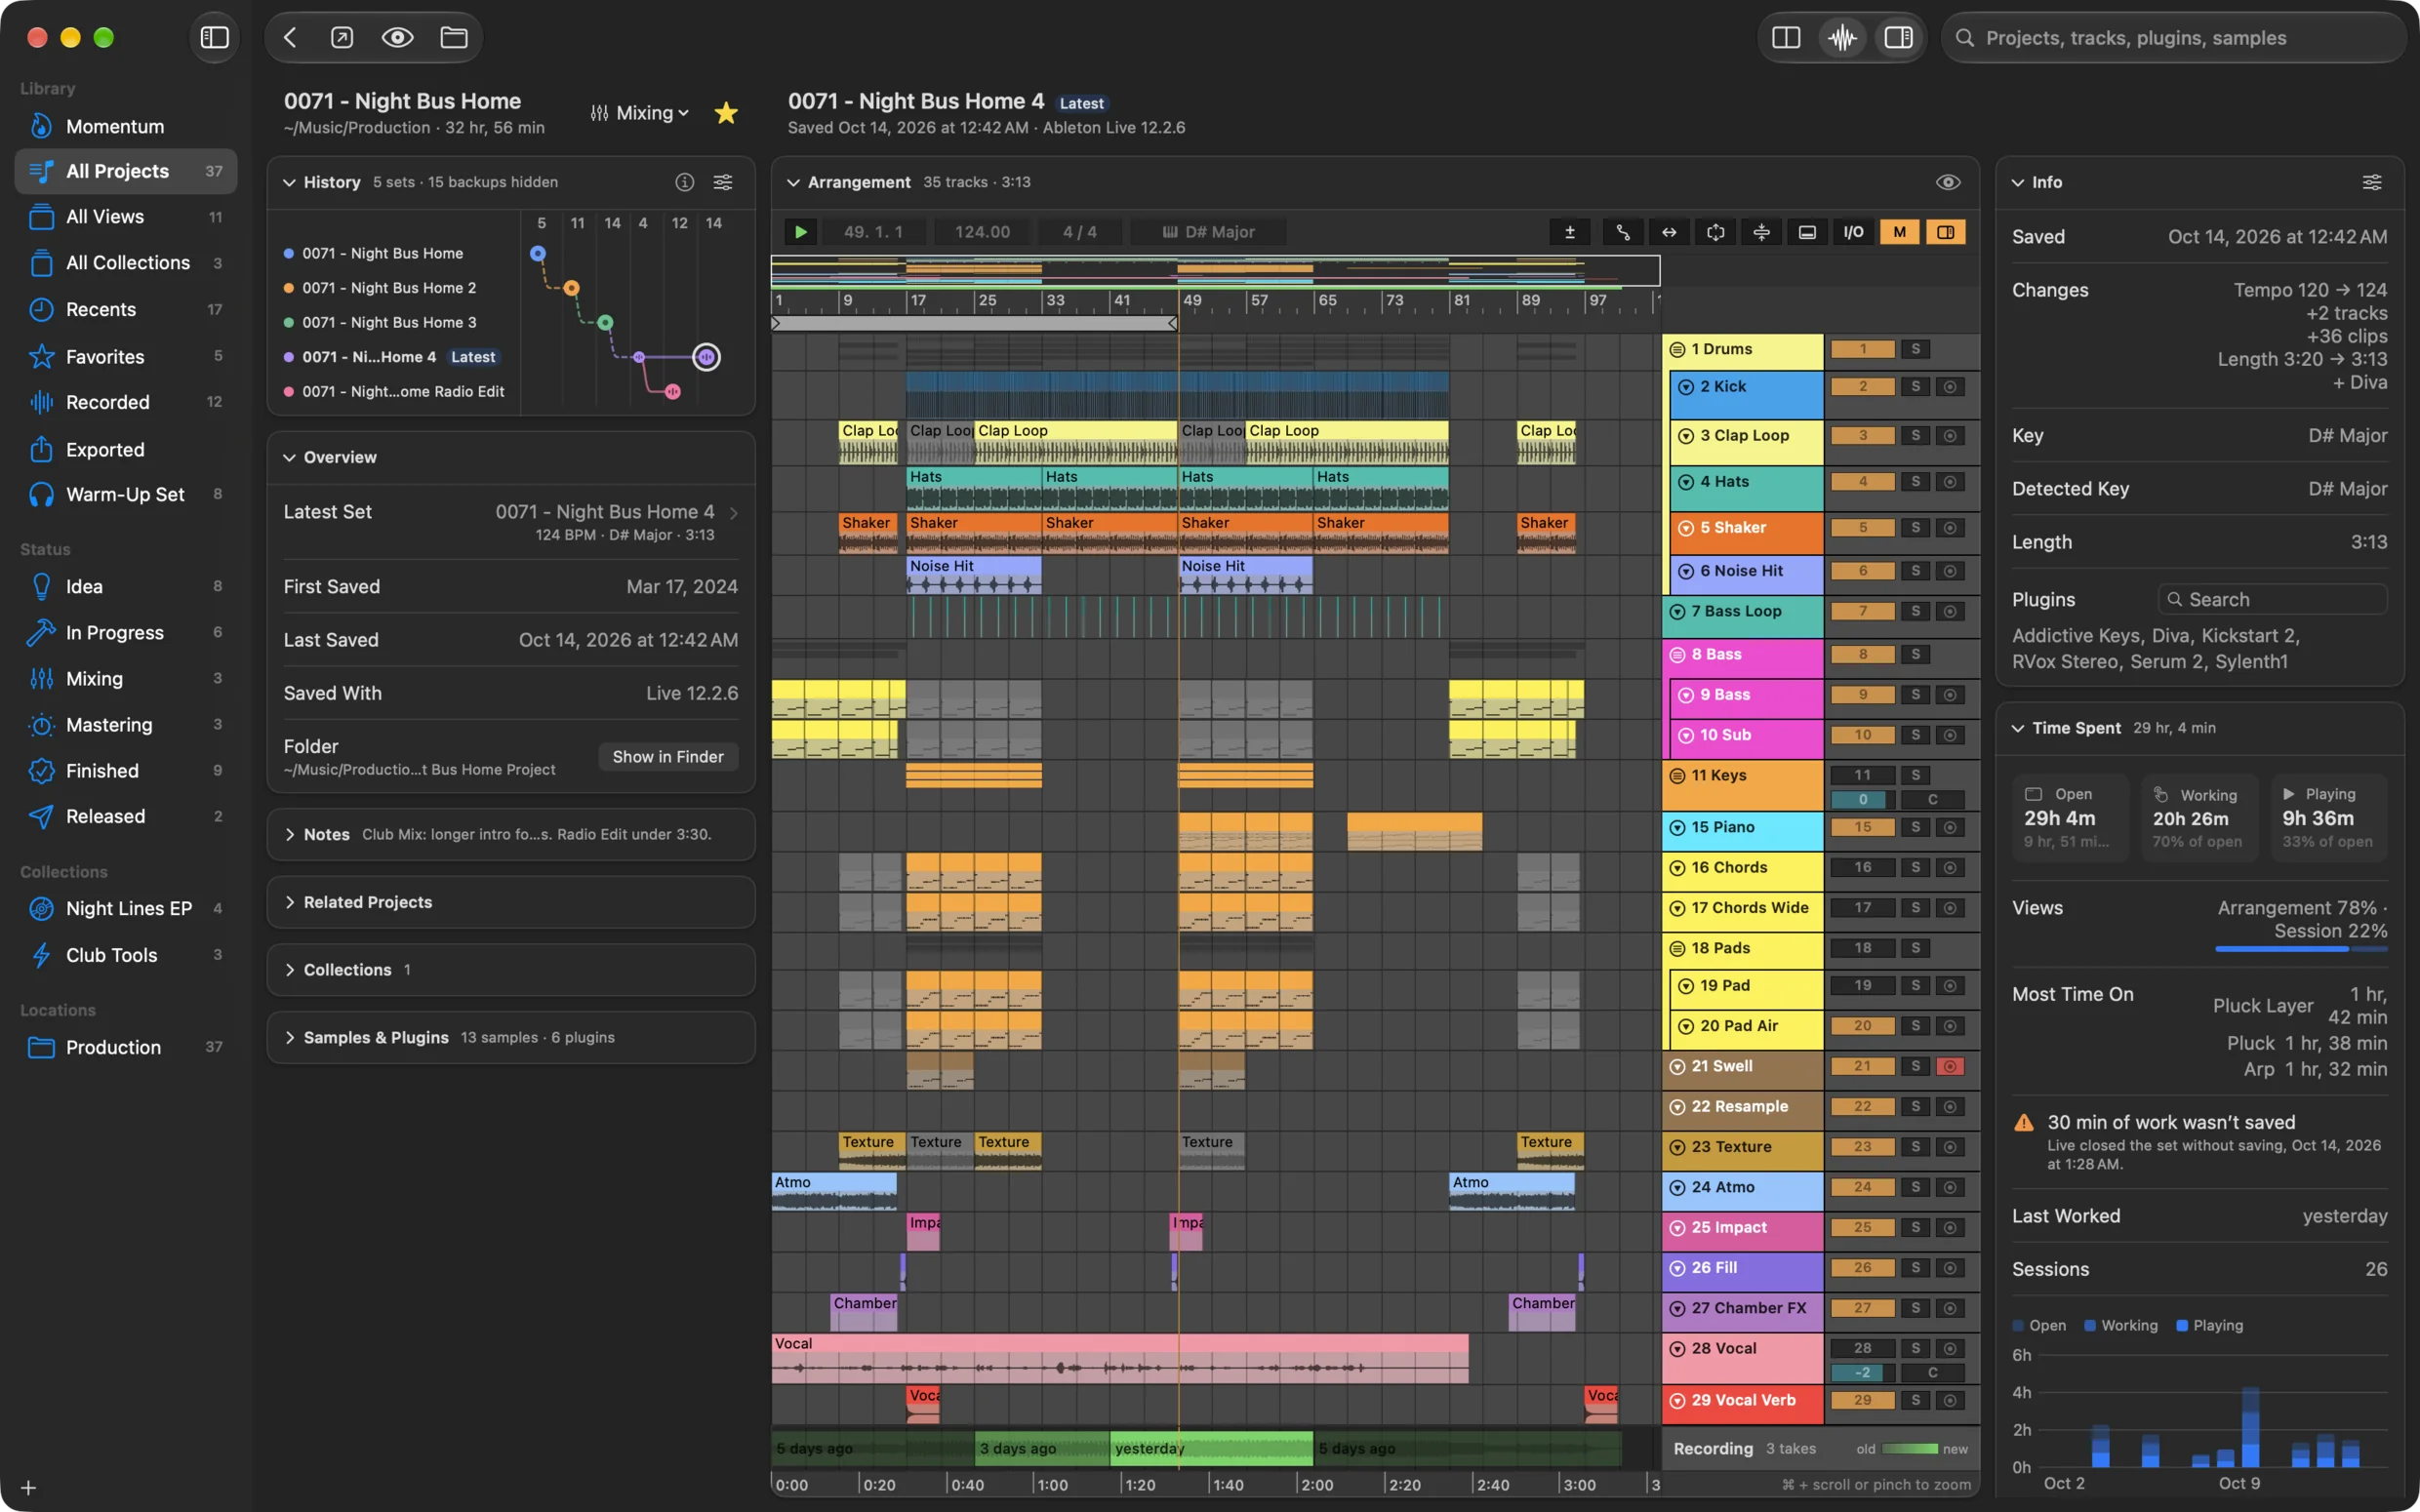Open History filter settings icon
This screenshot has height=1512, width=2420.
[722, 182]
